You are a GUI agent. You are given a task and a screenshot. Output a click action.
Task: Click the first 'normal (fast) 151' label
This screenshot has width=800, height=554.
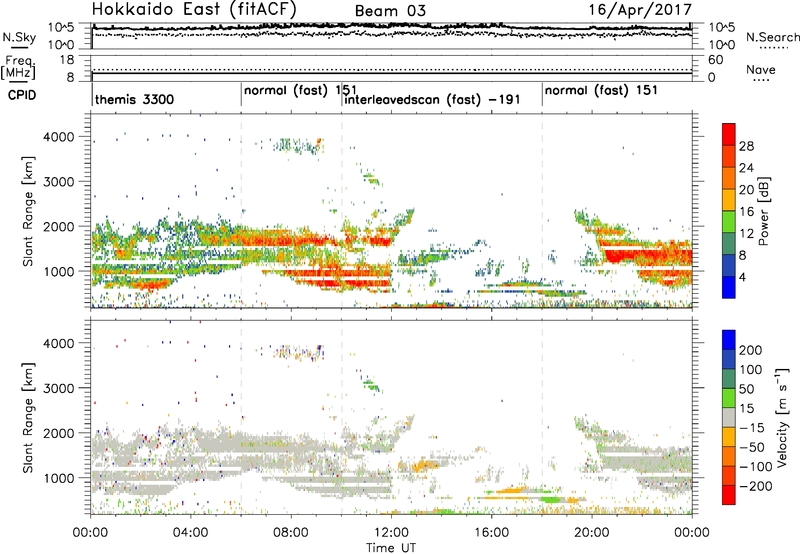(x=300, y=91)
